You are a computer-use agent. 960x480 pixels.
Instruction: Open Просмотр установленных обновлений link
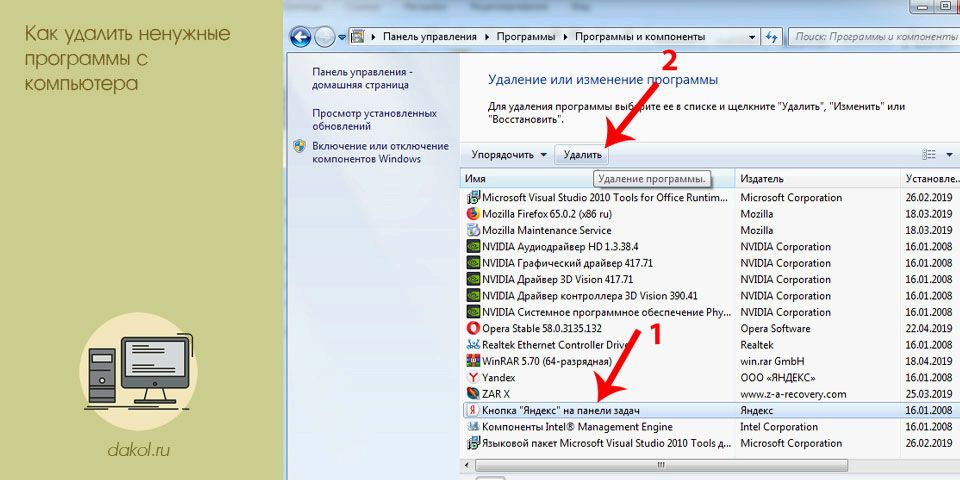tap(375, 120)
